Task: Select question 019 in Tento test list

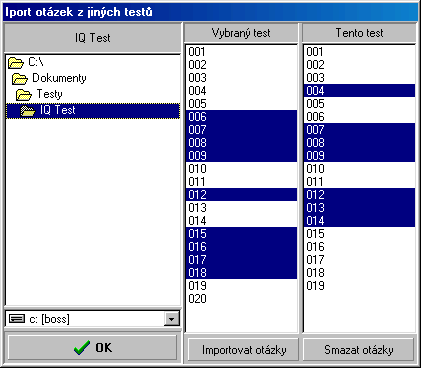Action: coord(360,286)
